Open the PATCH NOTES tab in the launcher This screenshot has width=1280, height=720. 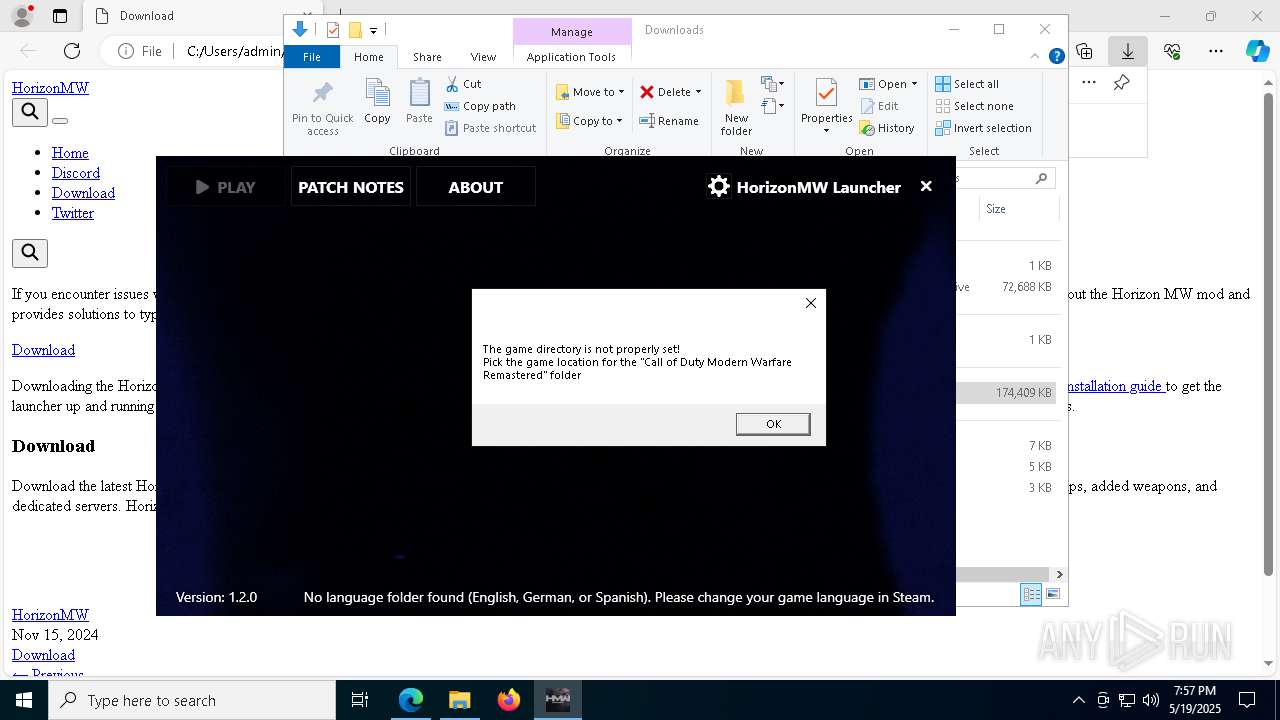pyautogui.click(x=351, y=187)
